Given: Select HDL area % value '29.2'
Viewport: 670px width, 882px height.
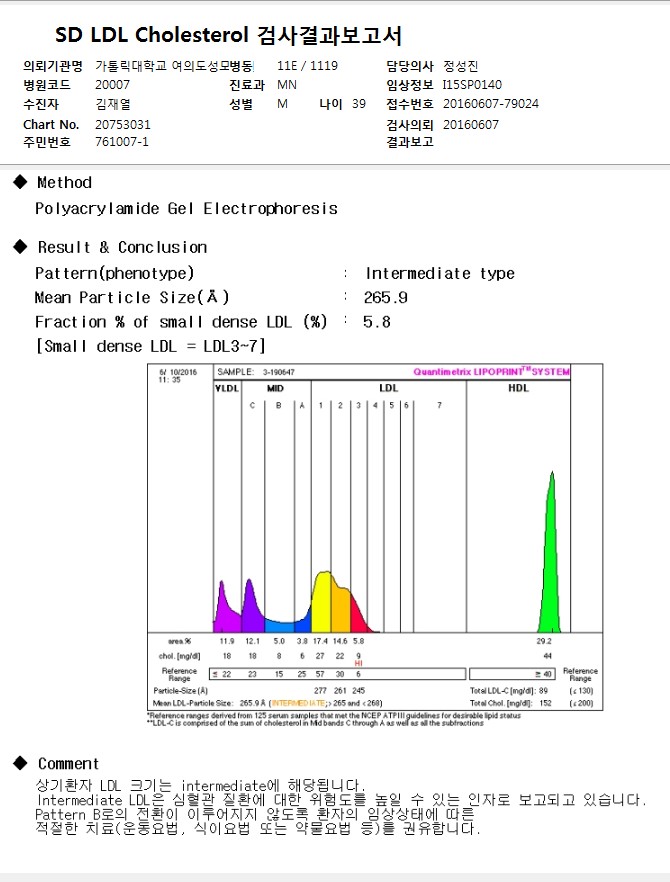Looking at the screenshot, I should [544, 641].
